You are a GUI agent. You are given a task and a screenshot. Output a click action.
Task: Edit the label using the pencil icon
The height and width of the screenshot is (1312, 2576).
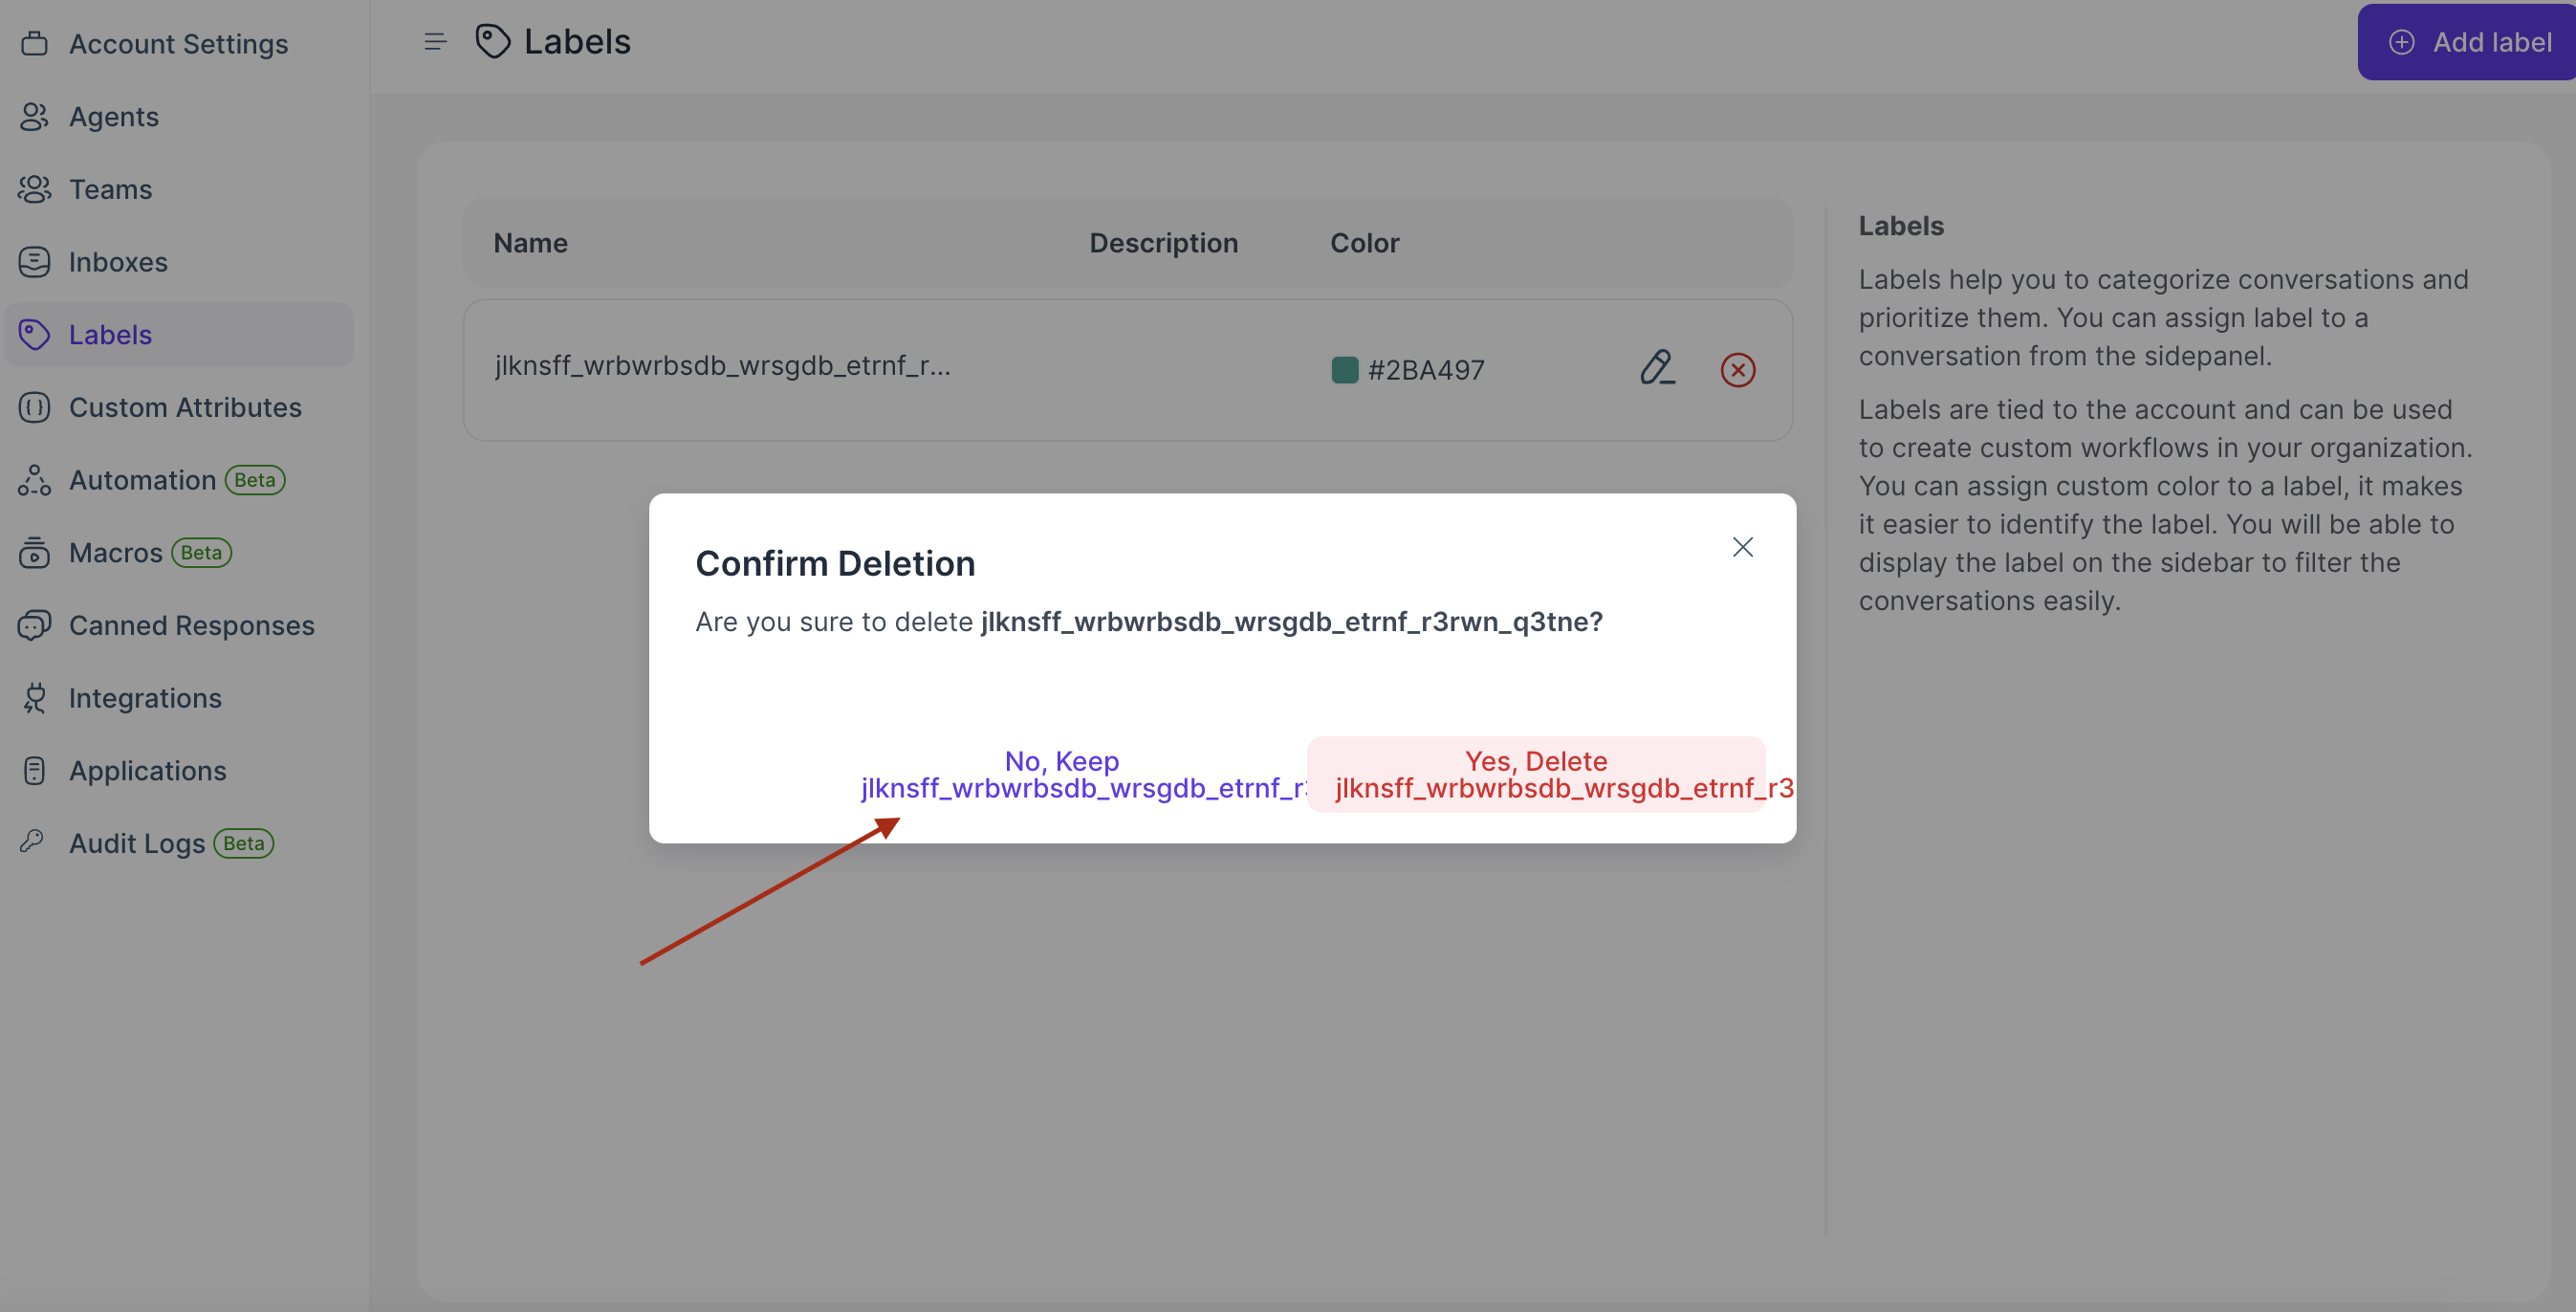pyautogui.click(x=1658, y=369)
